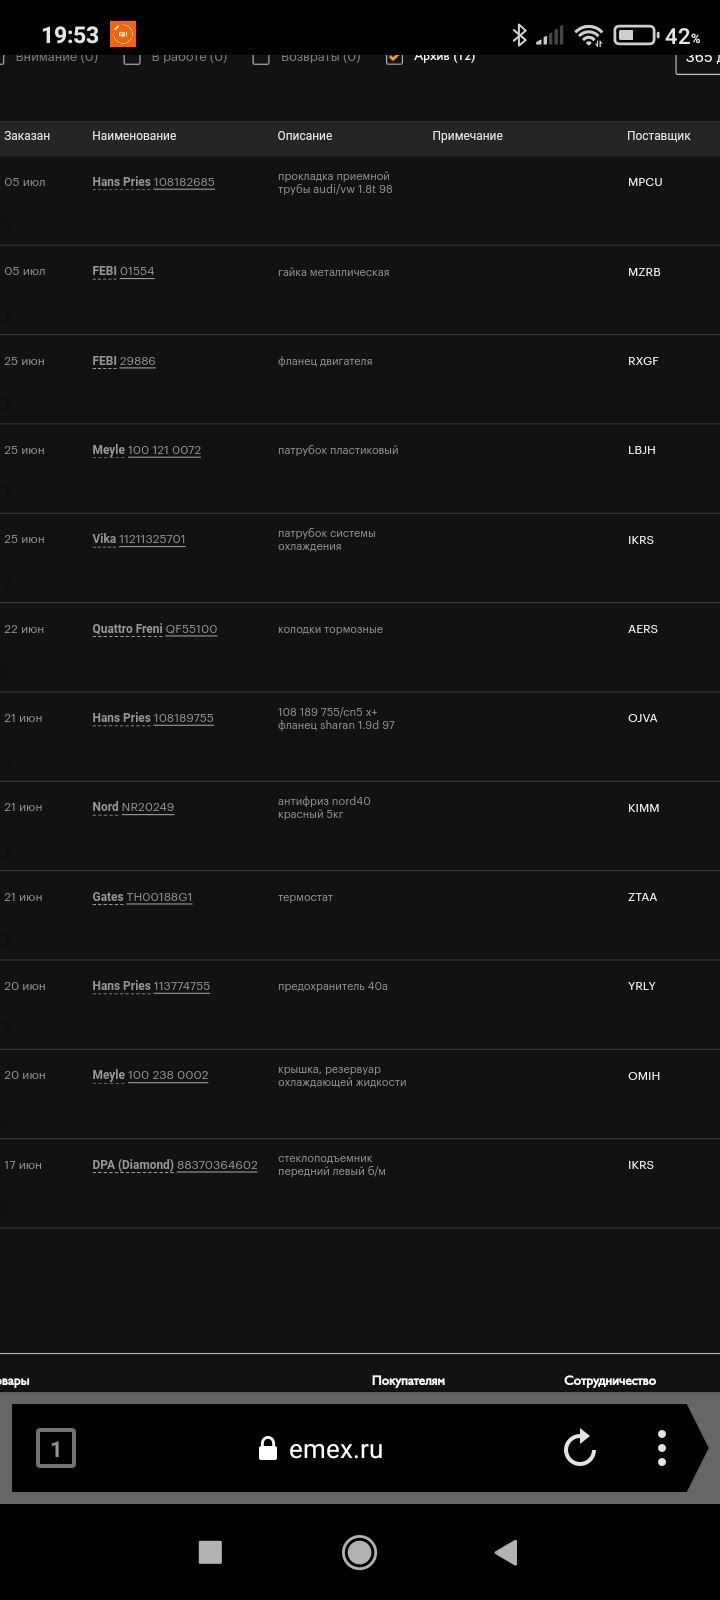
Task: Open Gates part TH00188G1 link
Action: pyautogui.click(x=159, y=897)
